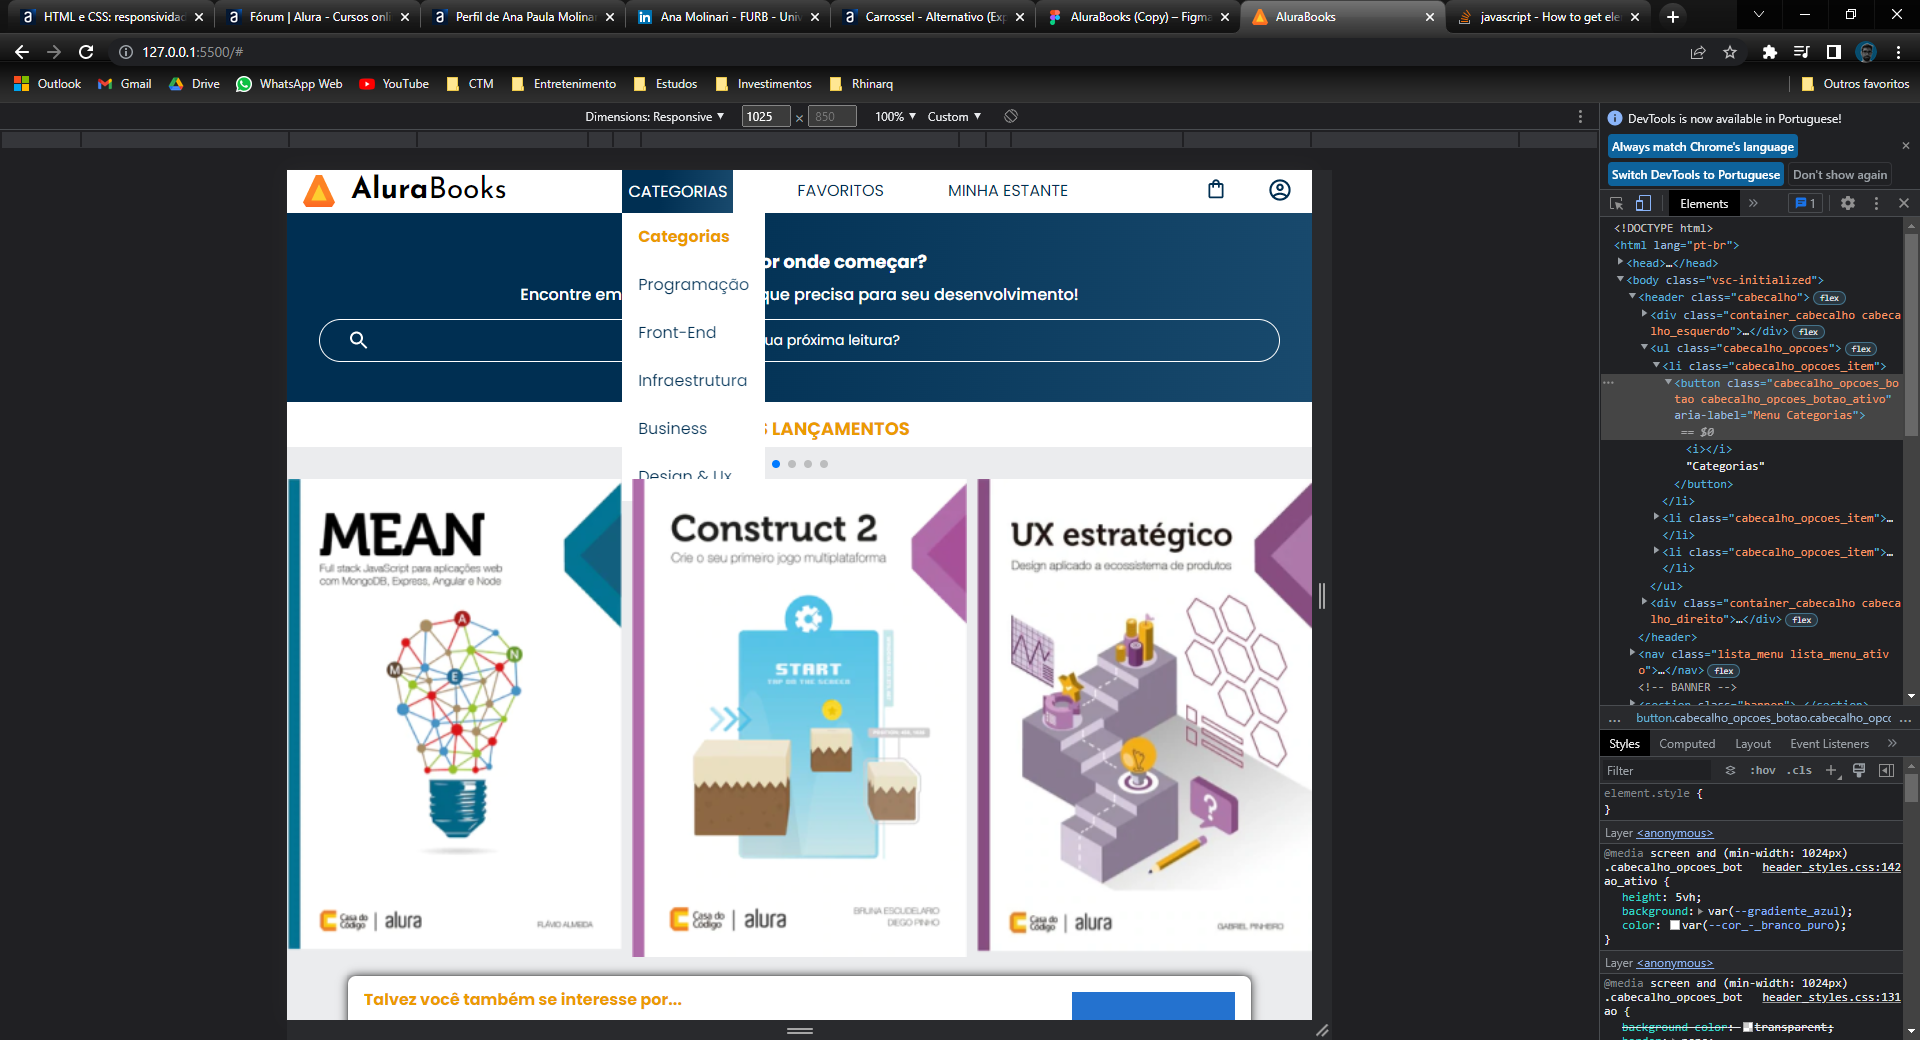Open device toolbar more options menu
Image resolution: width=1920 pixels, height=1040 pixels.
tap(1580, 116)
